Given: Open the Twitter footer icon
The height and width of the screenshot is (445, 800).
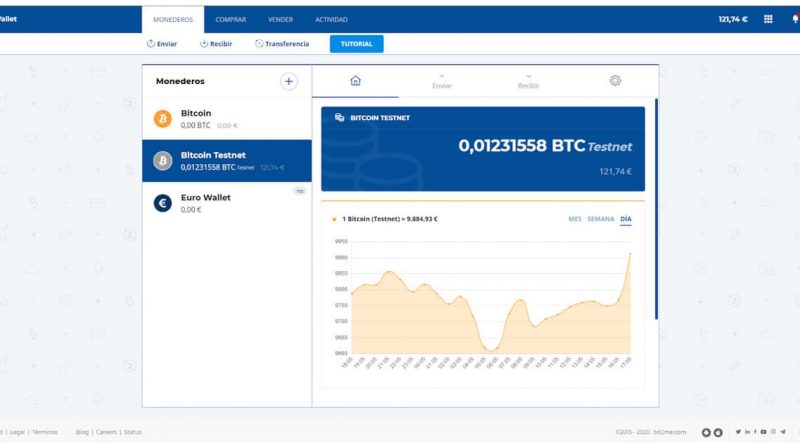Looking at the screenshot, I should click(738, 432).
